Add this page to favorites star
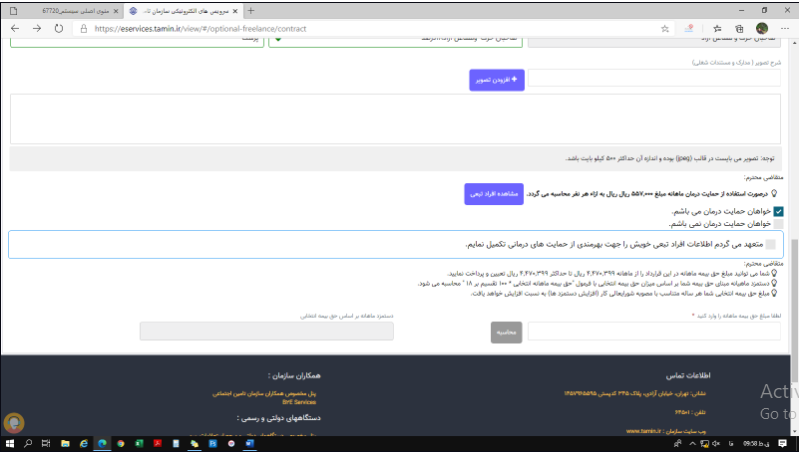The image size is (799, 453). [x=664, y=29]
